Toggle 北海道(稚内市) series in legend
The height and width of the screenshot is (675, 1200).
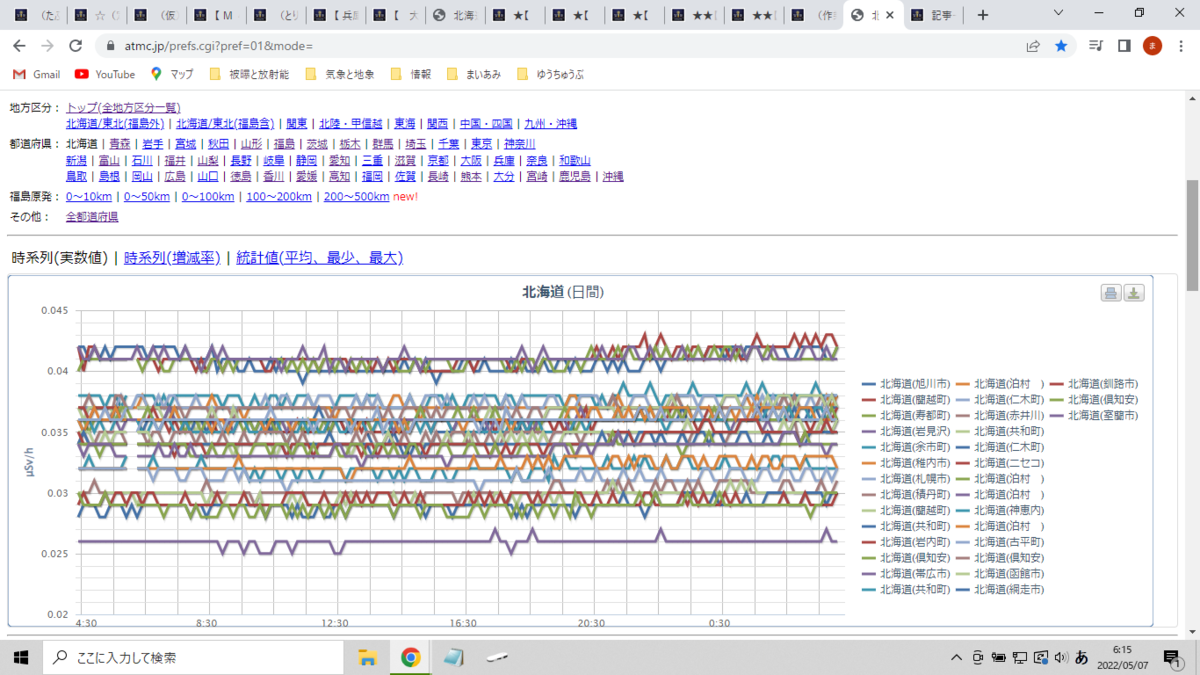coord(905,463)
